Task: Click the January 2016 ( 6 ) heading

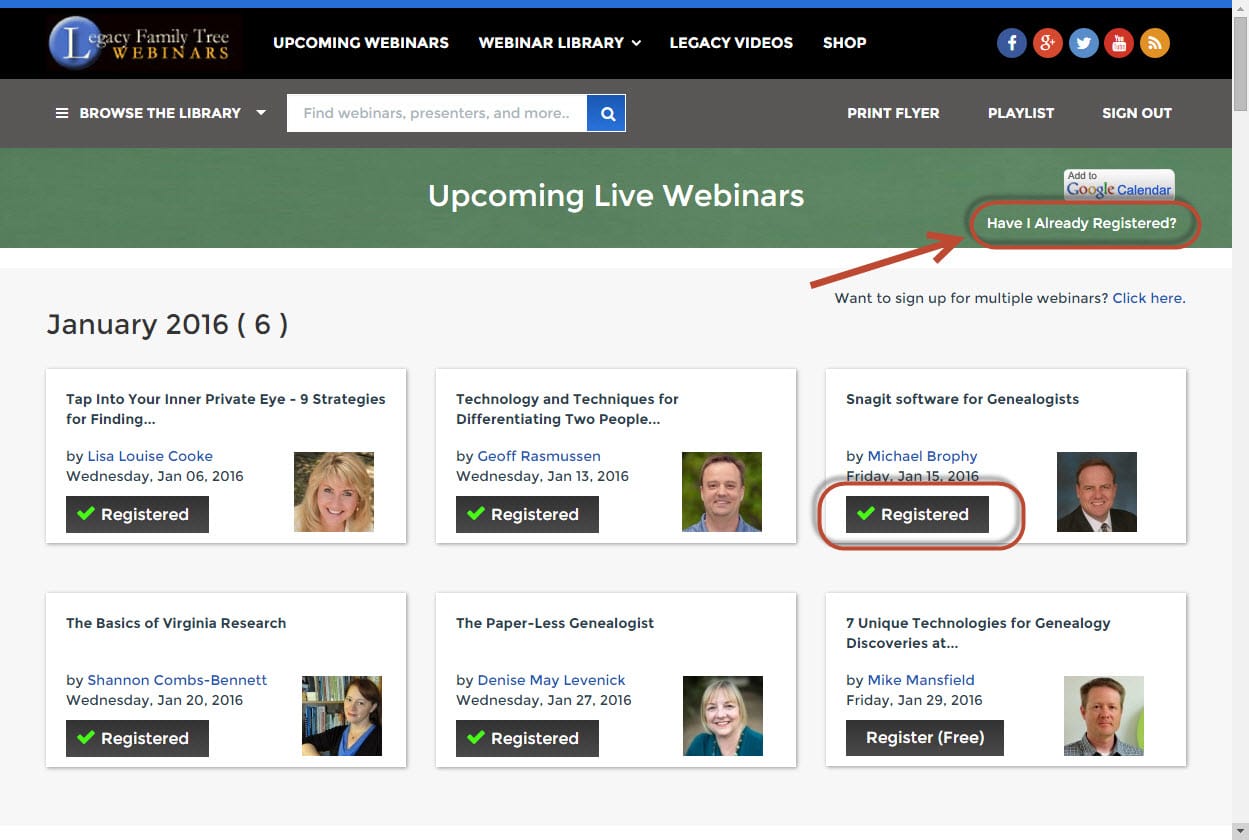Action: click(x=167, y=324)
